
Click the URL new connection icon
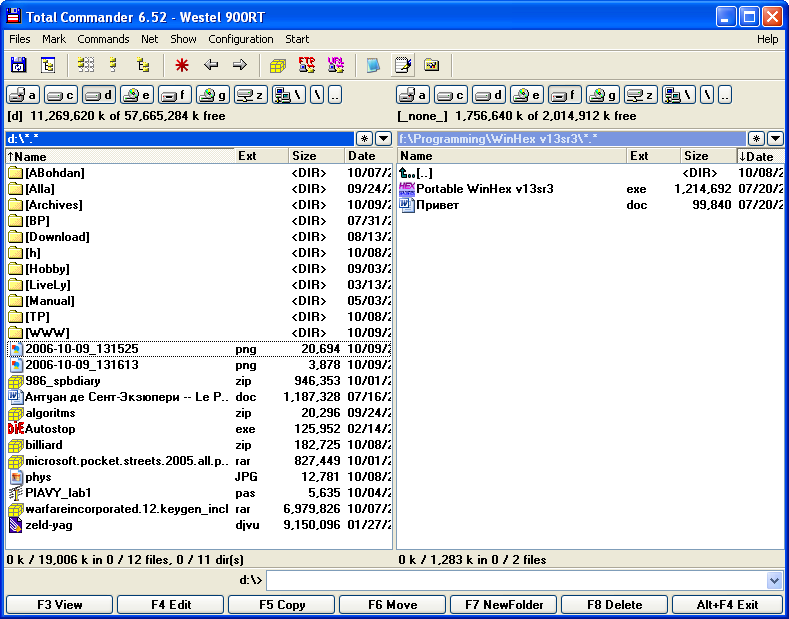336,65
